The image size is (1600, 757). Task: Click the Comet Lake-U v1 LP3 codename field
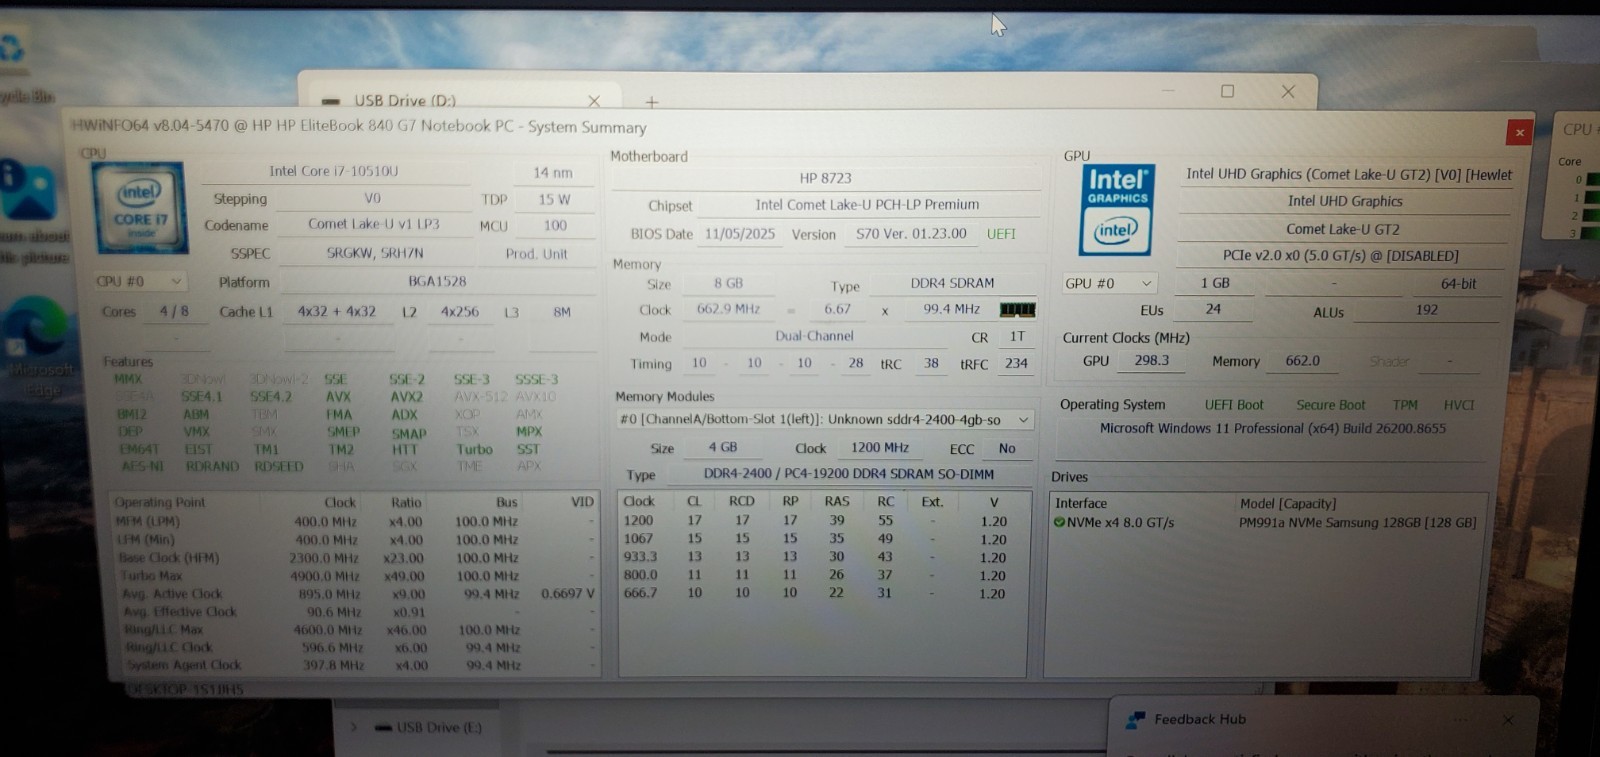(x=374, y=224)
